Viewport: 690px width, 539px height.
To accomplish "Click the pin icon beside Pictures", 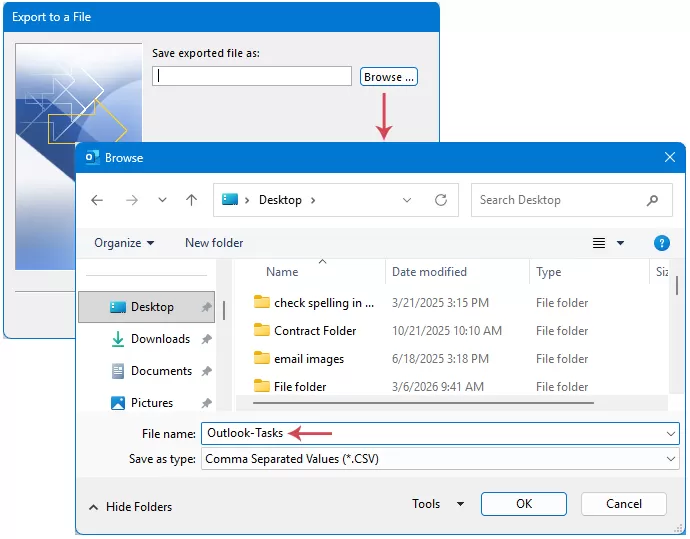I will coord(206,403).
